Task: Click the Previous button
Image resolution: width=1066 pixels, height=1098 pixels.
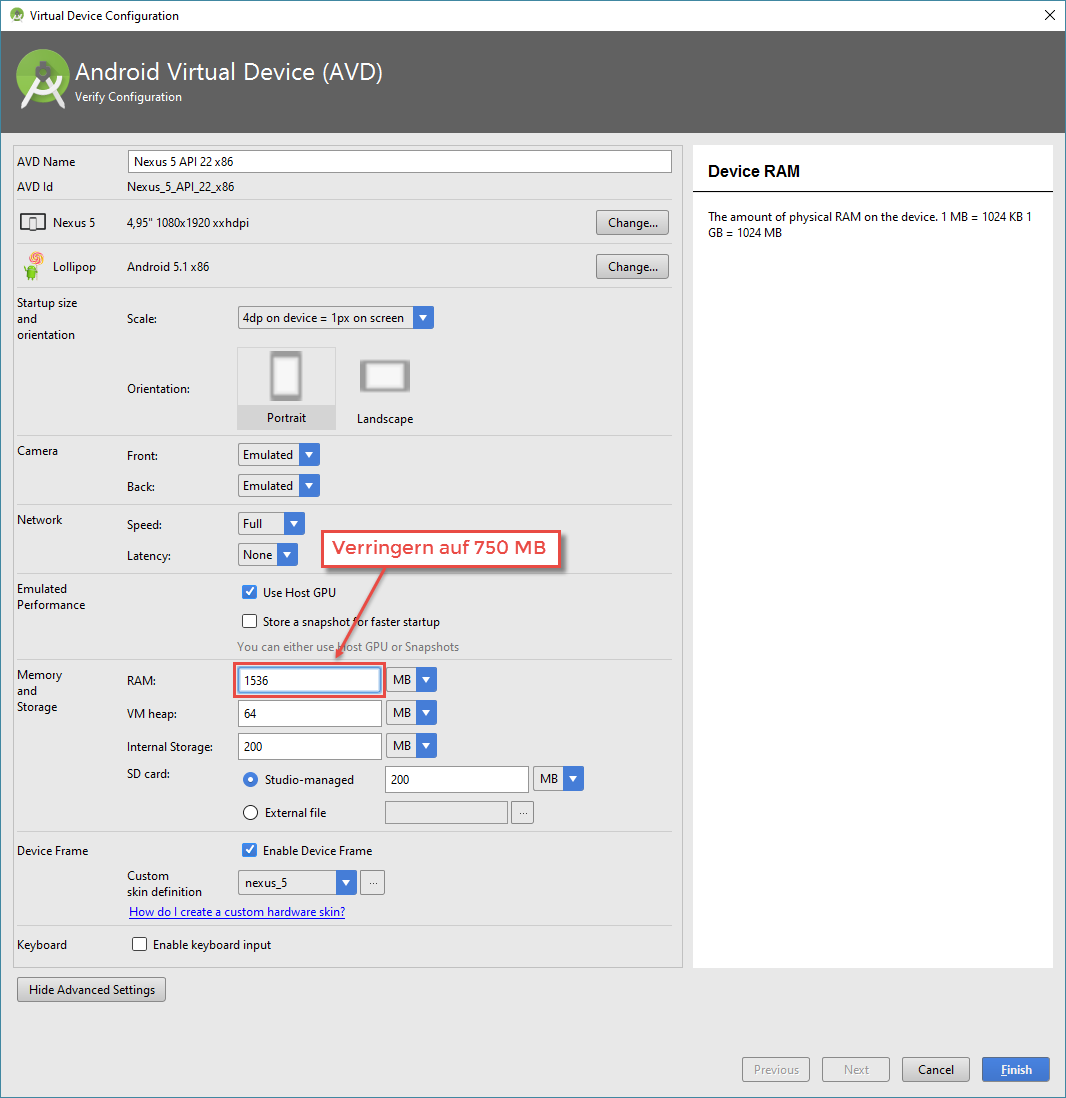Action: point(776,1069)
